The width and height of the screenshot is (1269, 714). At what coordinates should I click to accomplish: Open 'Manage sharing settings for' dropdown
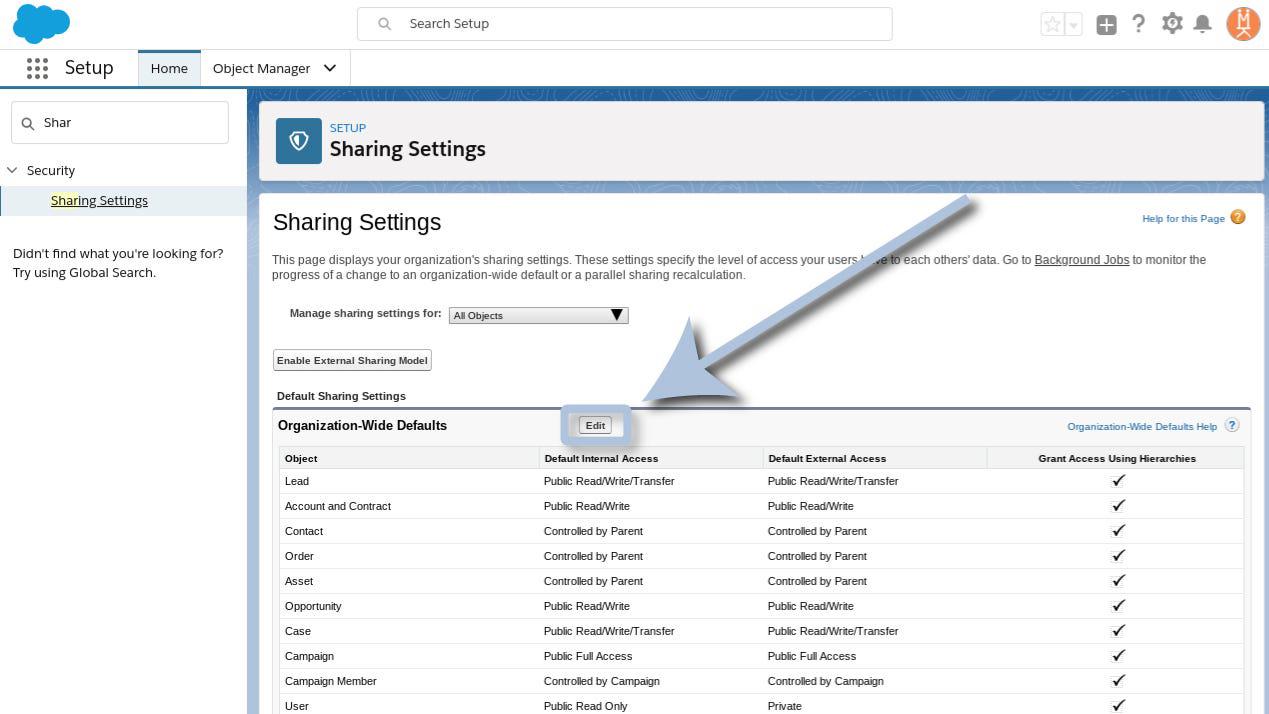[x=538, y=315]
